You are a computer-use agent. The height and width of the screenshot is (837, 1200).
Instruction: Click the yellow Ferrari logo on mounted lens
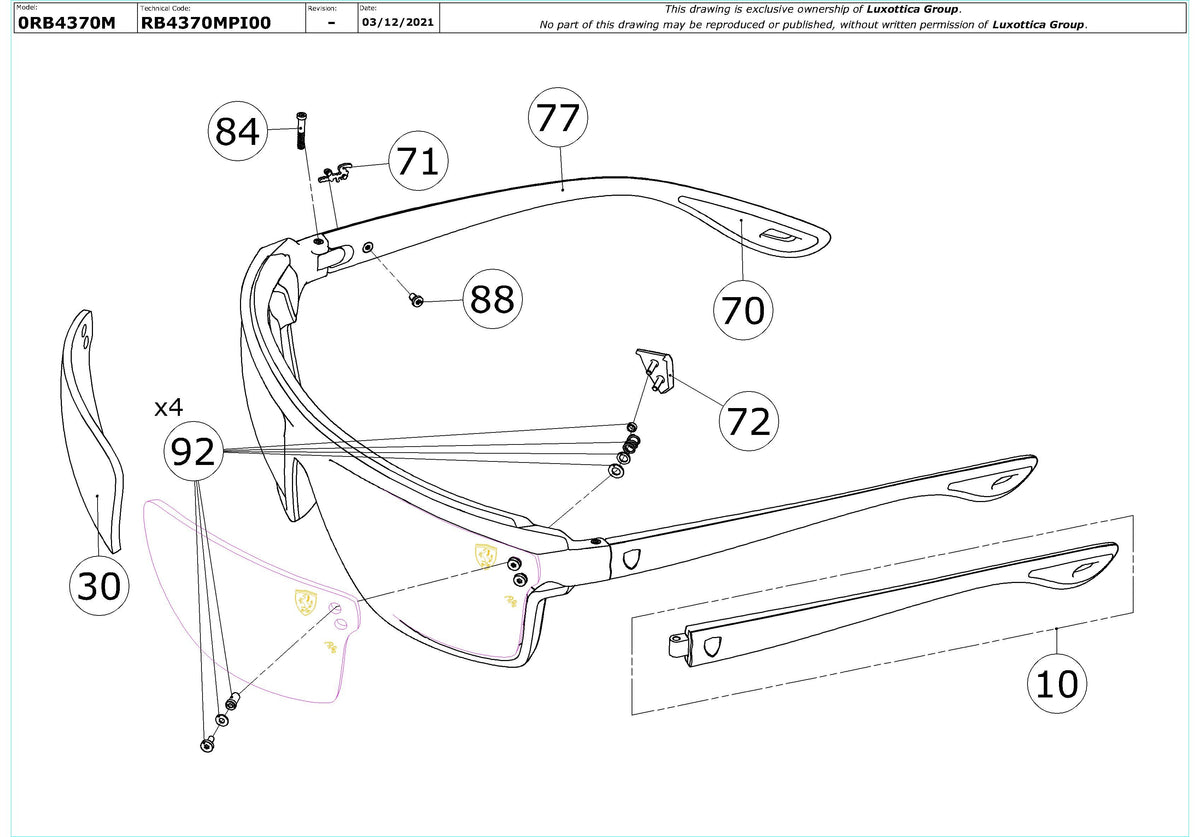(486, 556)
